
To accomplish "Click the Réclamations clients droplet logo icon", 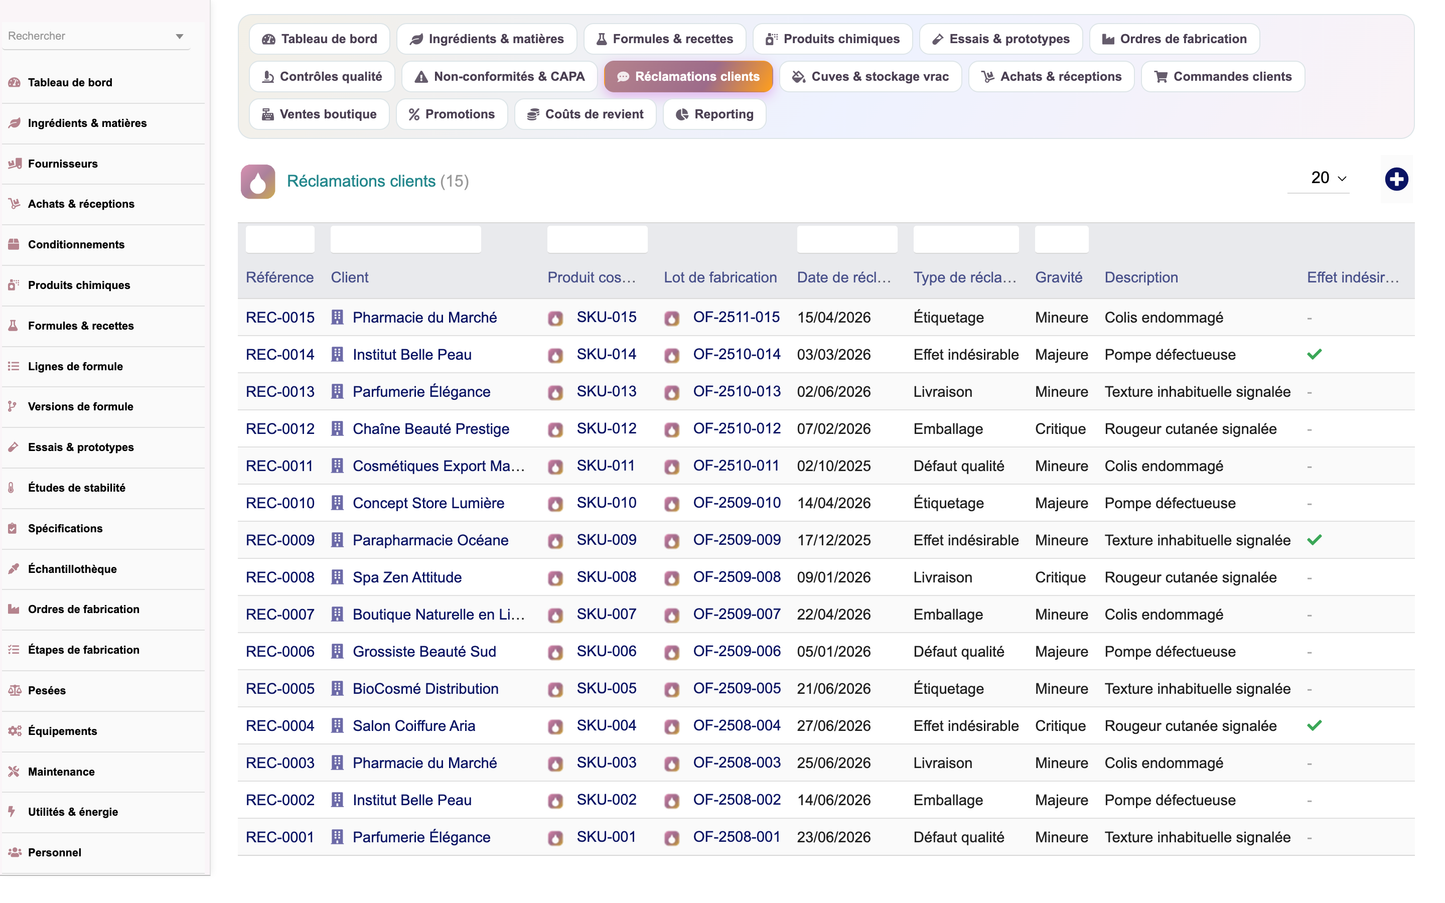I will [x=258, y=181].
